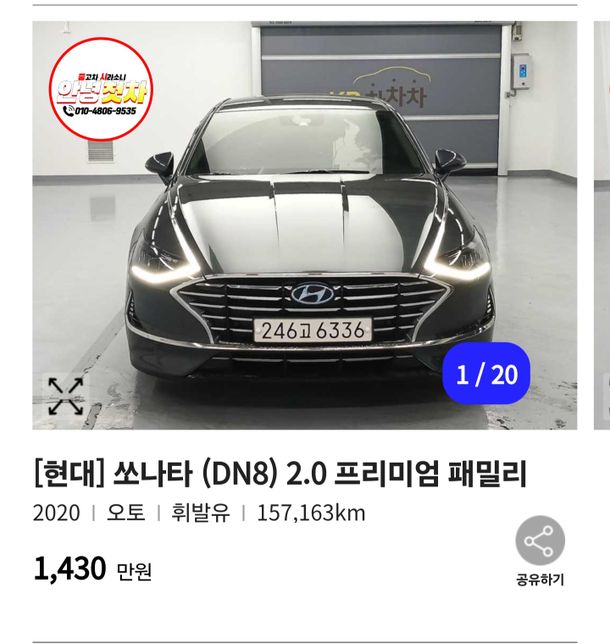Click the 휘발유 fuel type label
Screen dimensions: 610x644
[x=200, y=513]
